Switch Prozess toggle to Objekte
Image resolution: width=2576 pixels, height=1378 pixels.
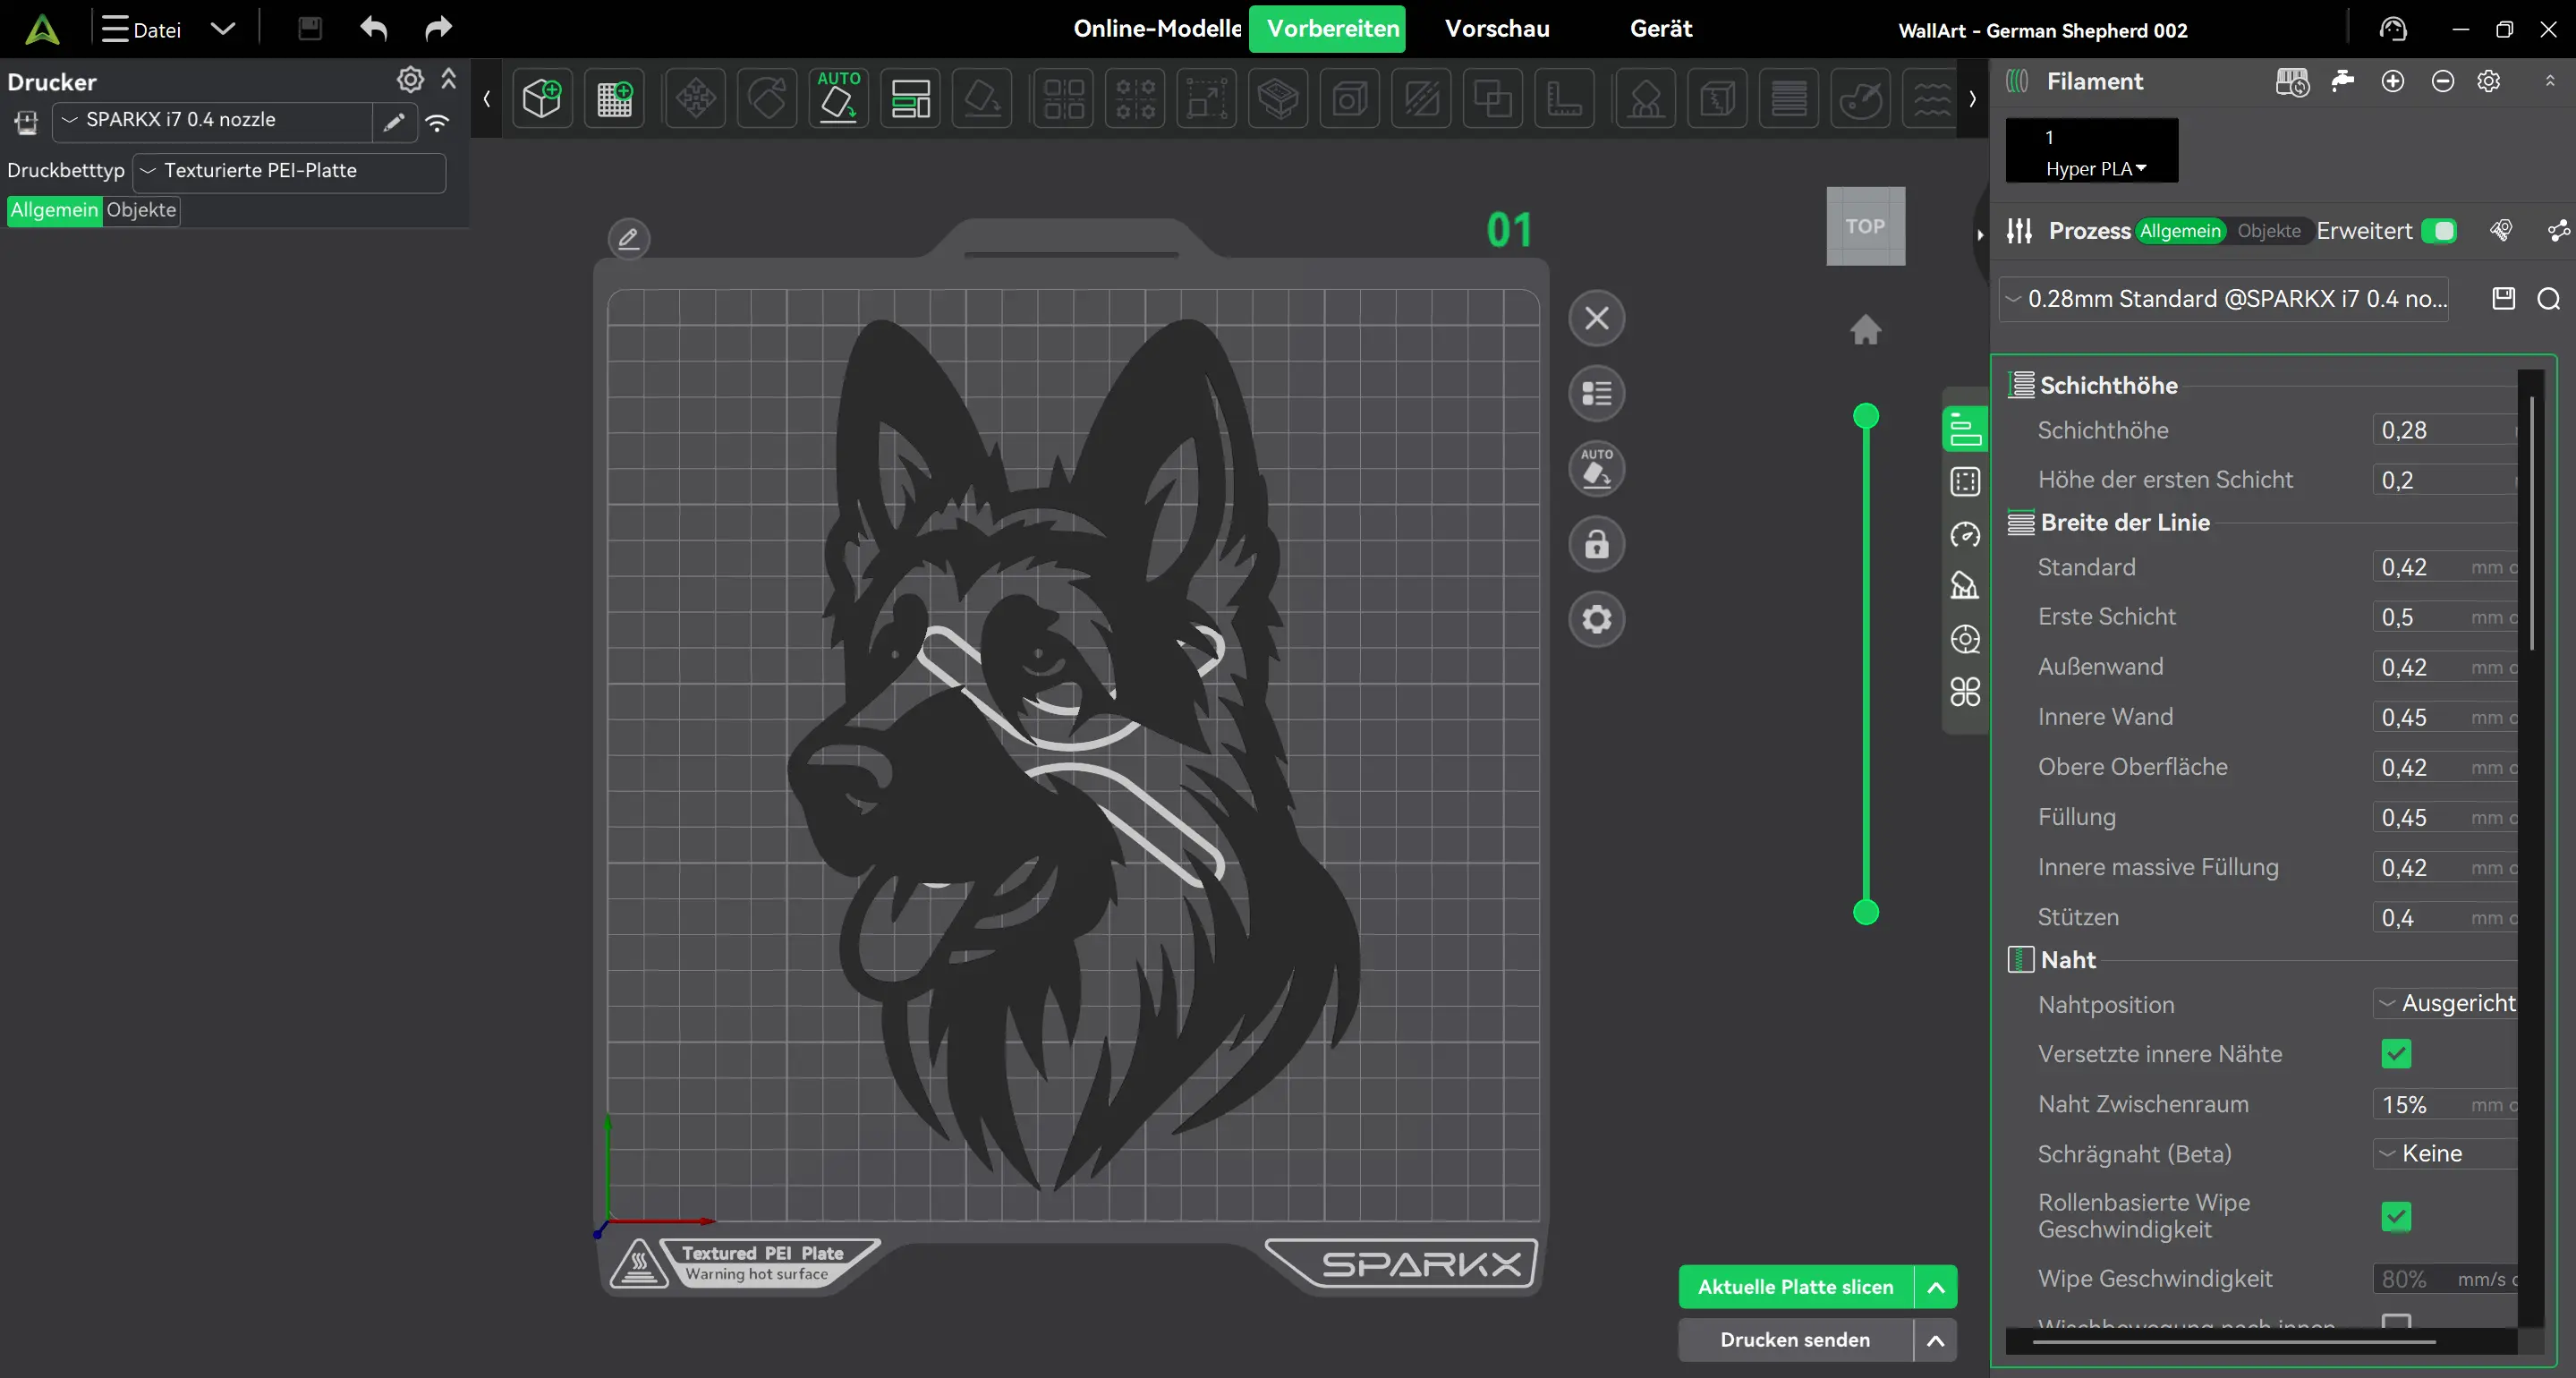click(x=2269, y=231)
